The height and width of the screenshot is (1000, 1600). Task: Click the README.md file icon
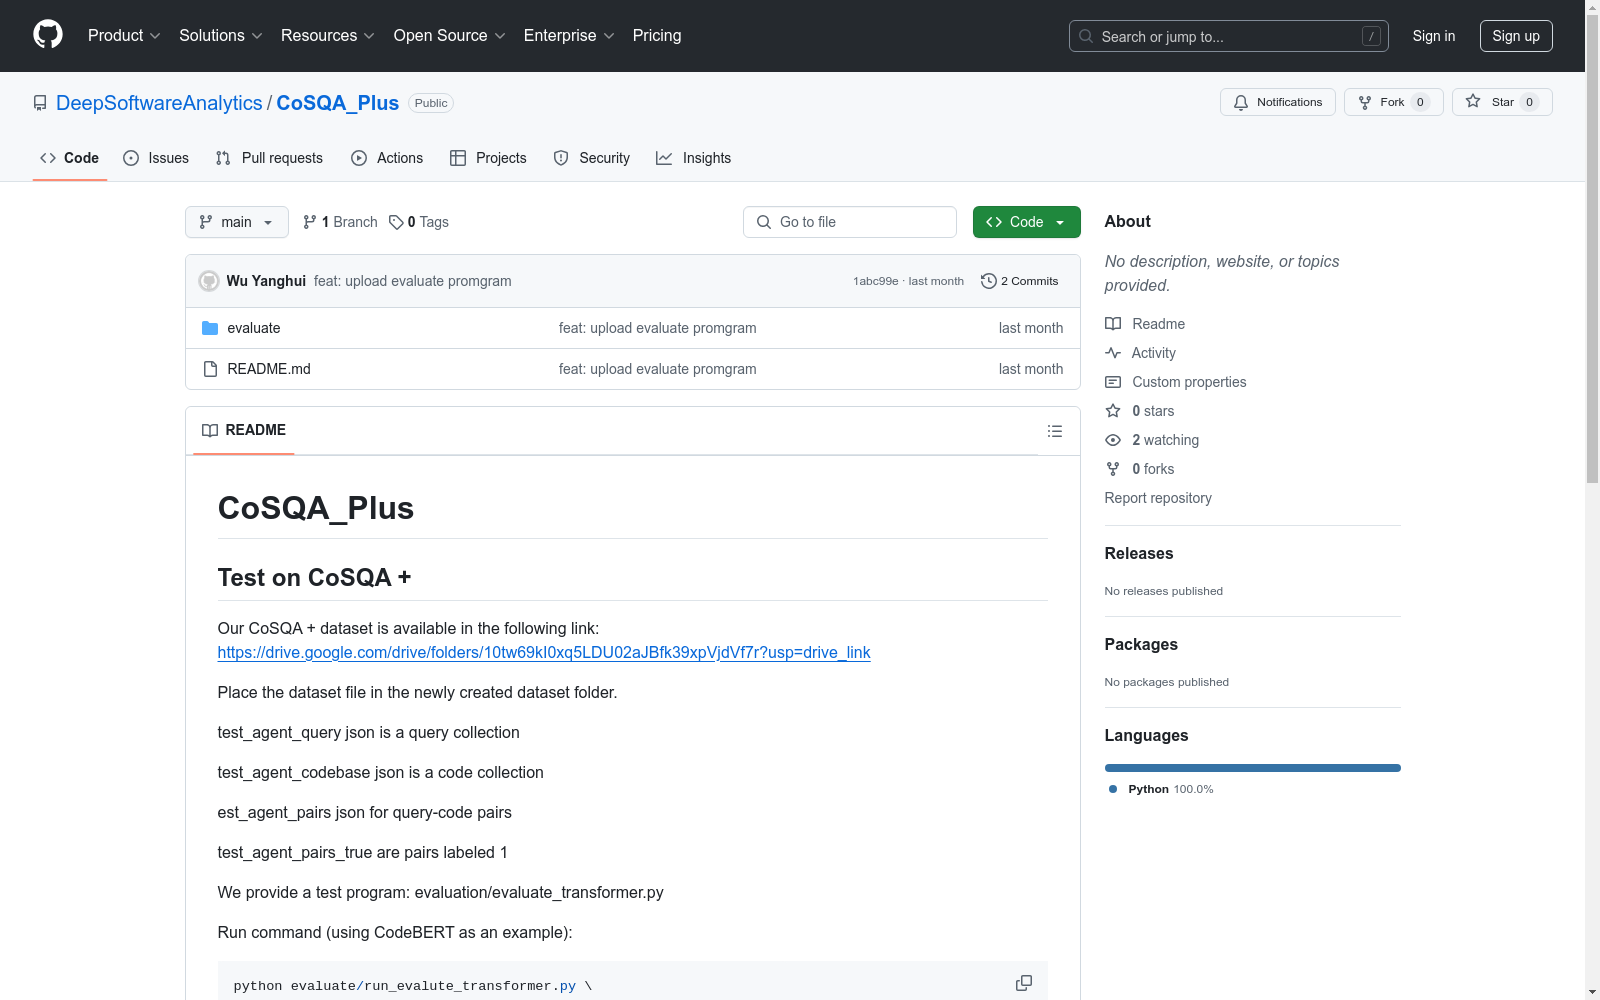click(210, 369)
